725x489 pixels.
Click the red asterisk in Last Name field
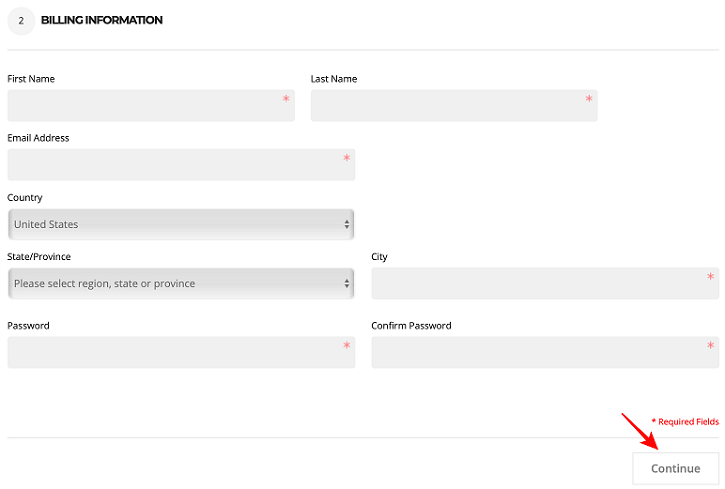click(x=589, y=98)
